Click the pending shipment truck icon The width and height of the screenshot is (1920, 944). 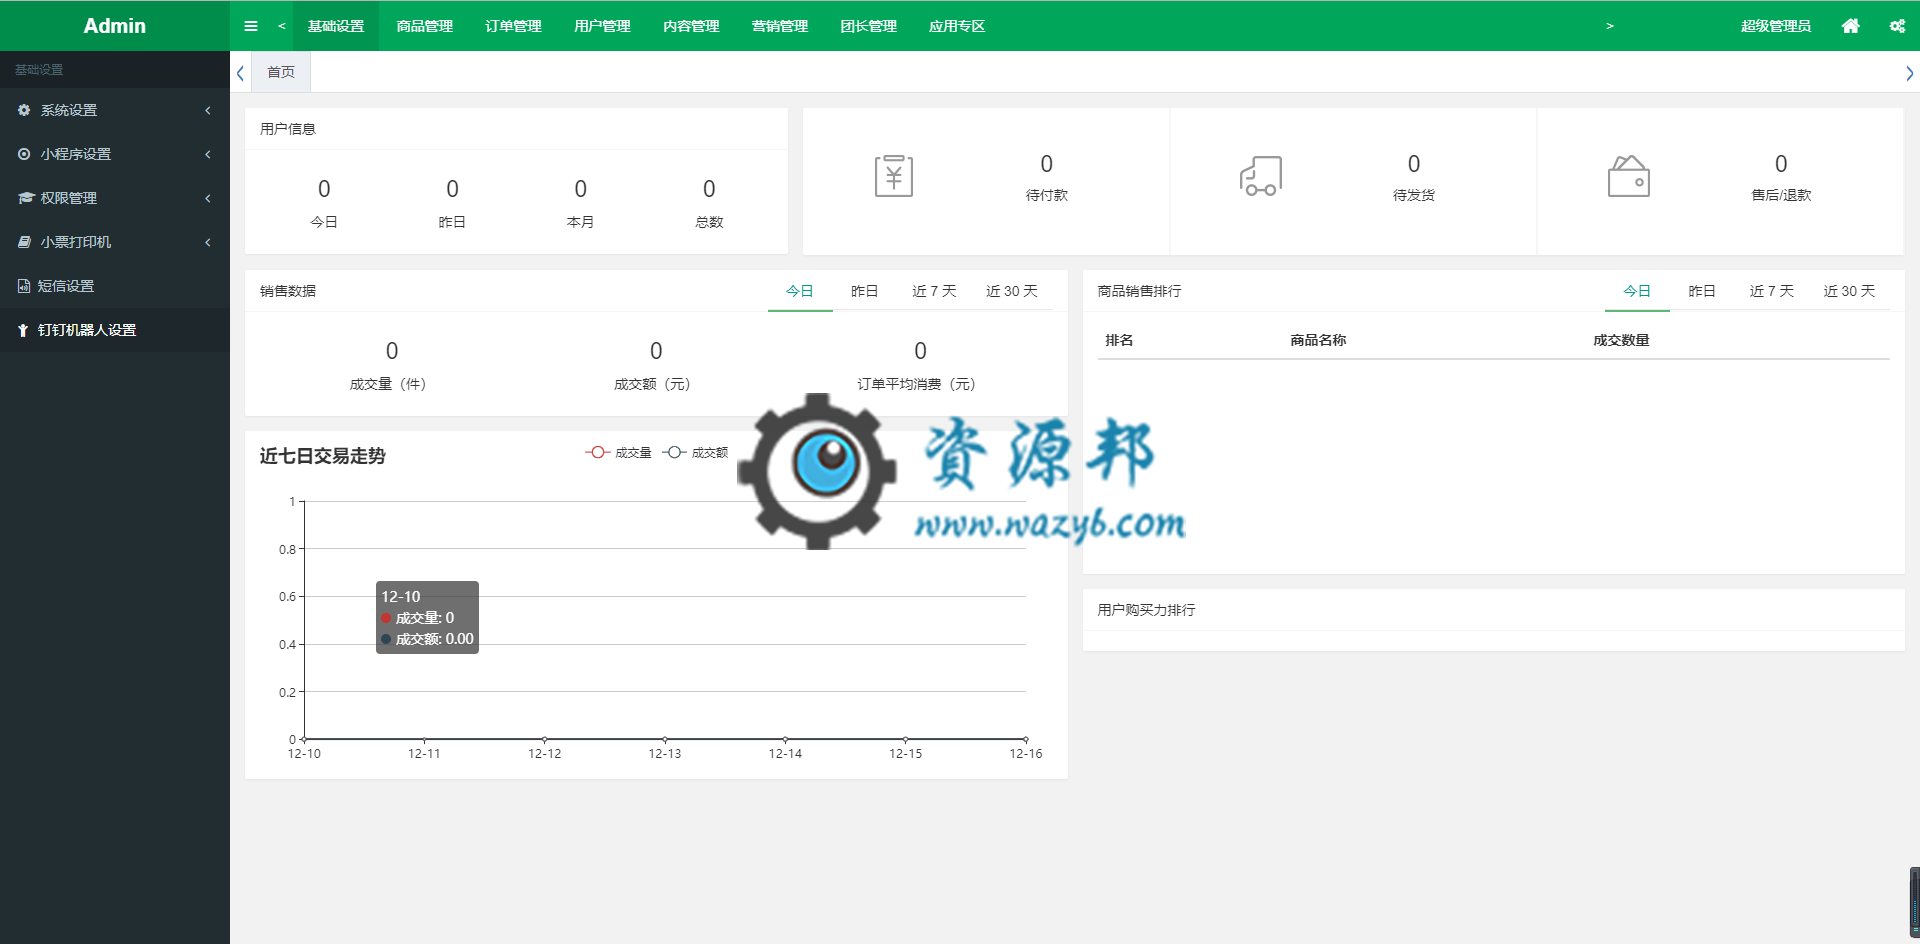[x=1261, y=176]
